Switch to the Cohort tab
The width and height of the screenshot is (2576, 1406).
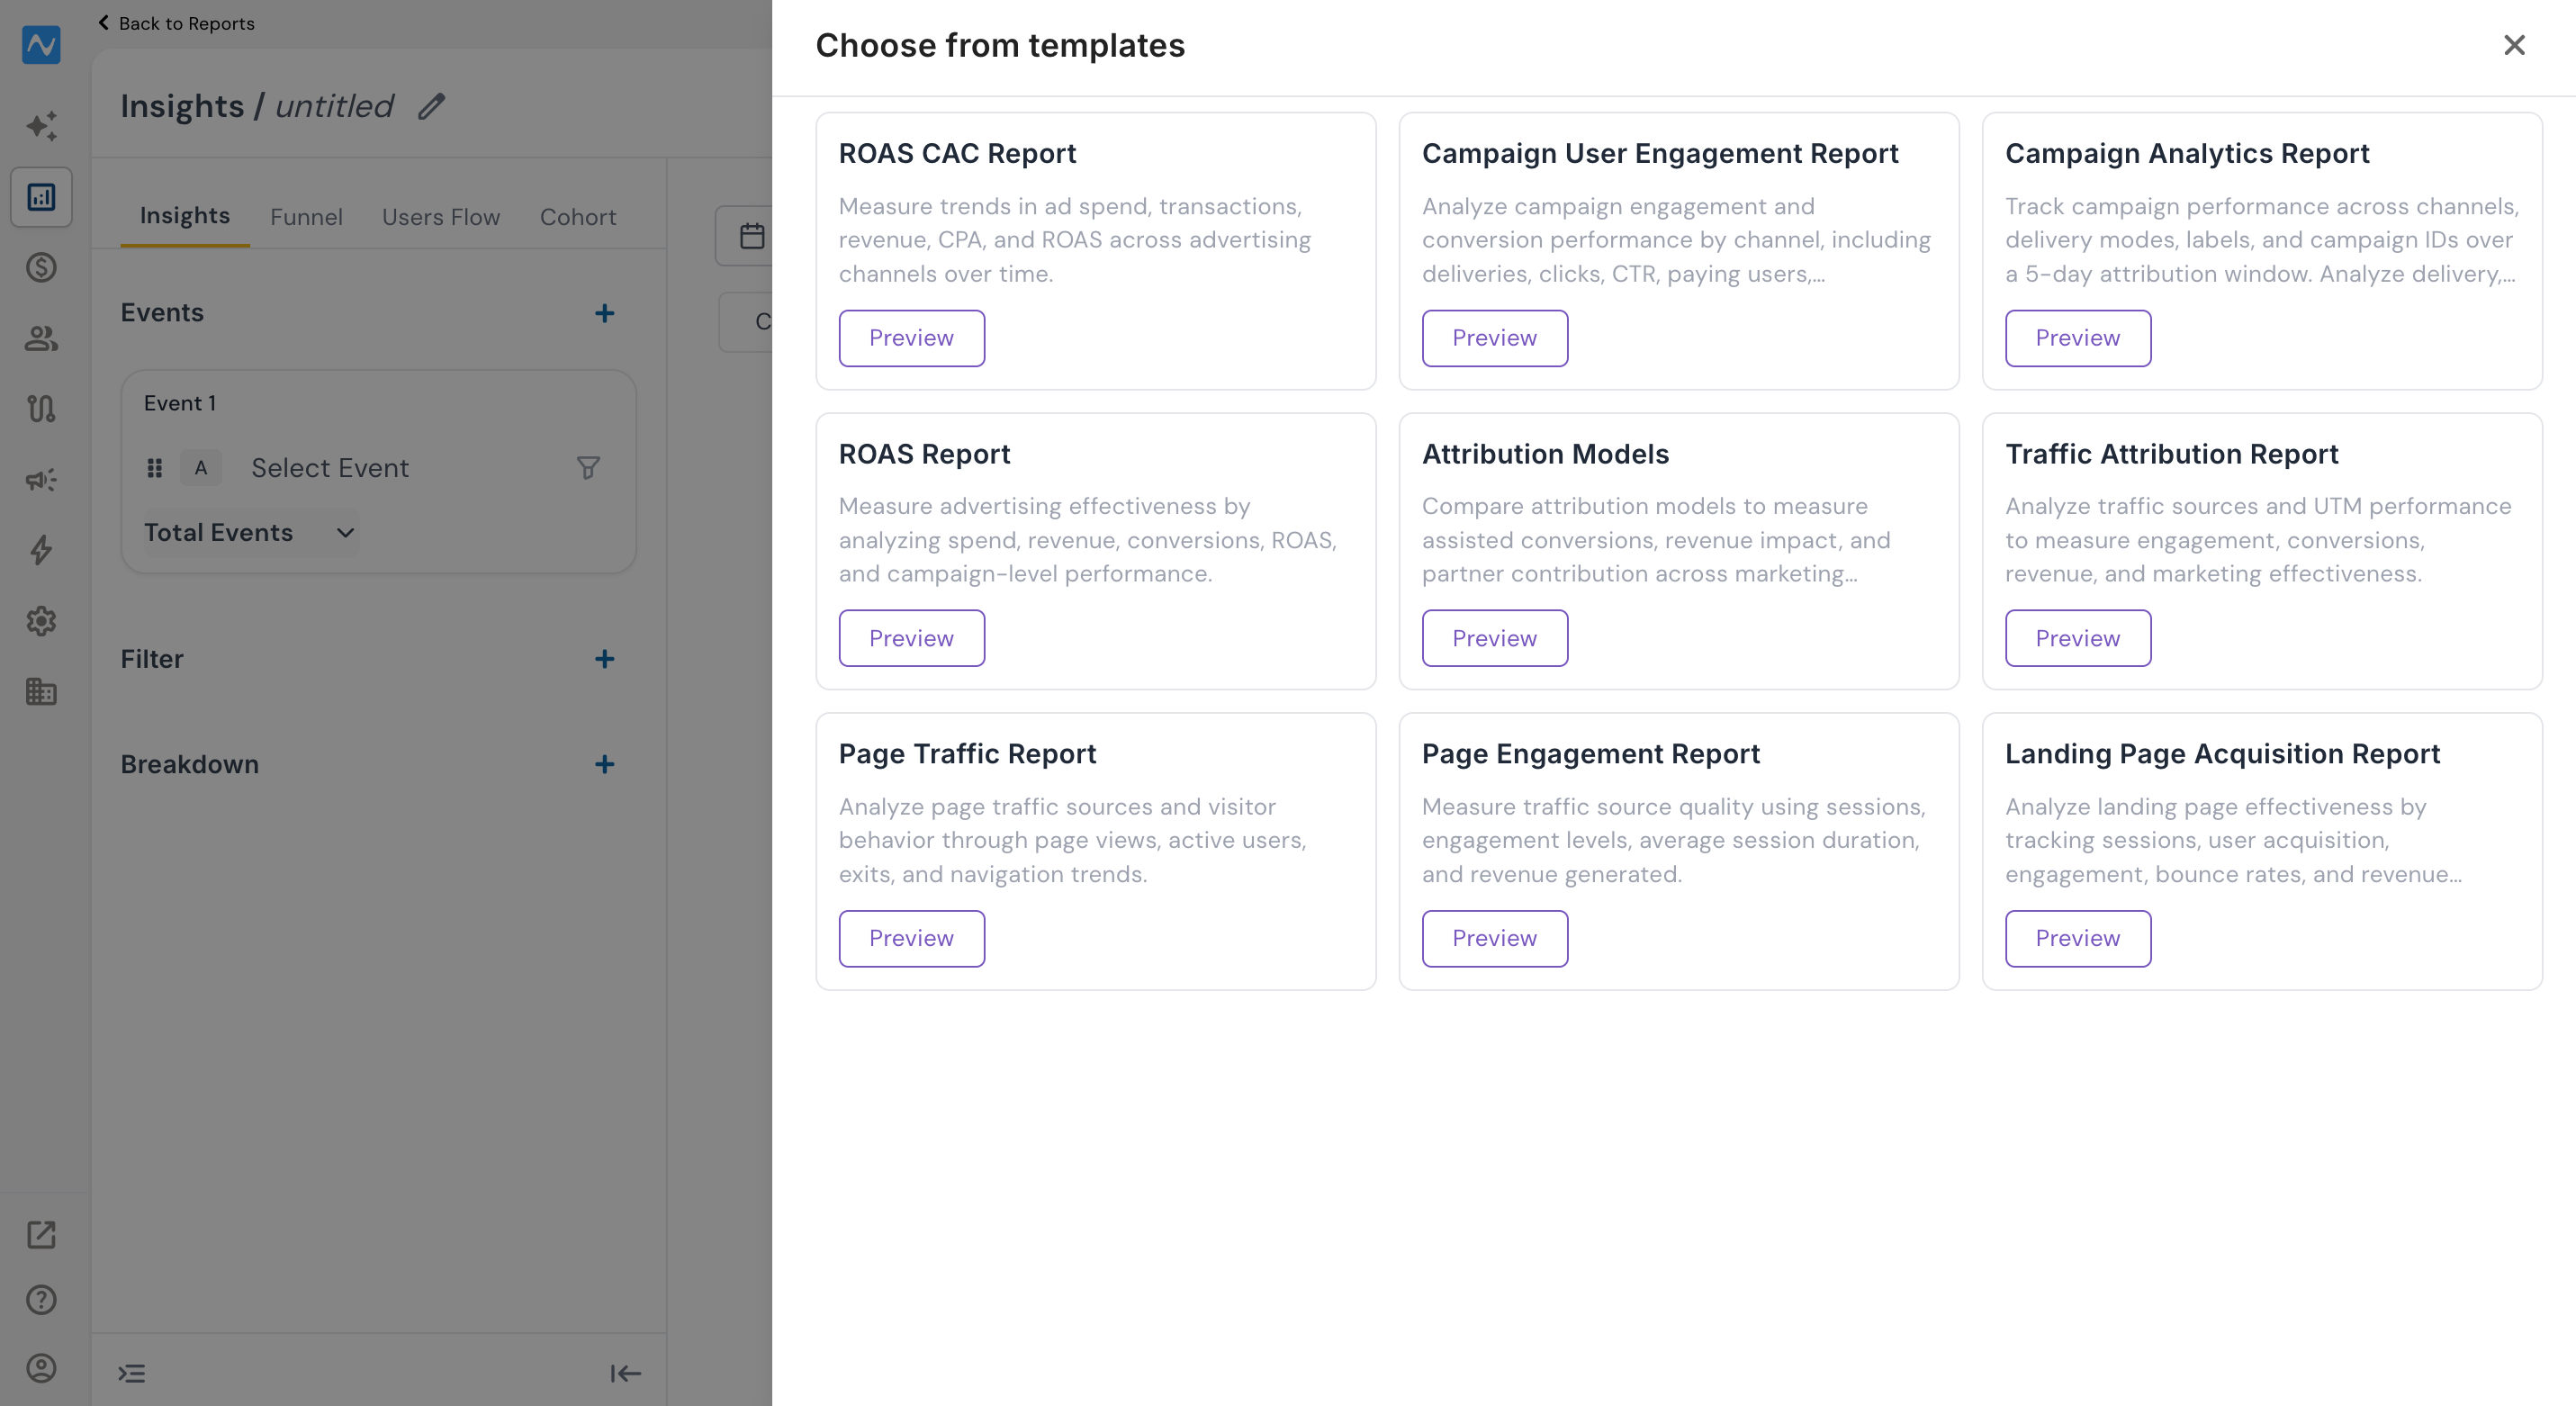(578, 216)
